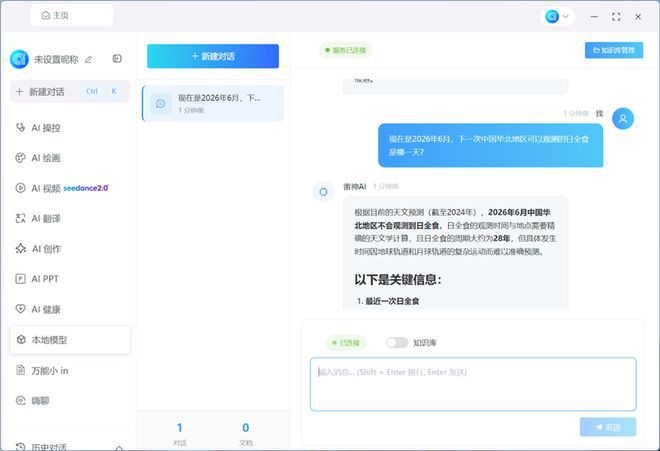
Task: Click the blue user question message bubble
Action: (490, 145)
